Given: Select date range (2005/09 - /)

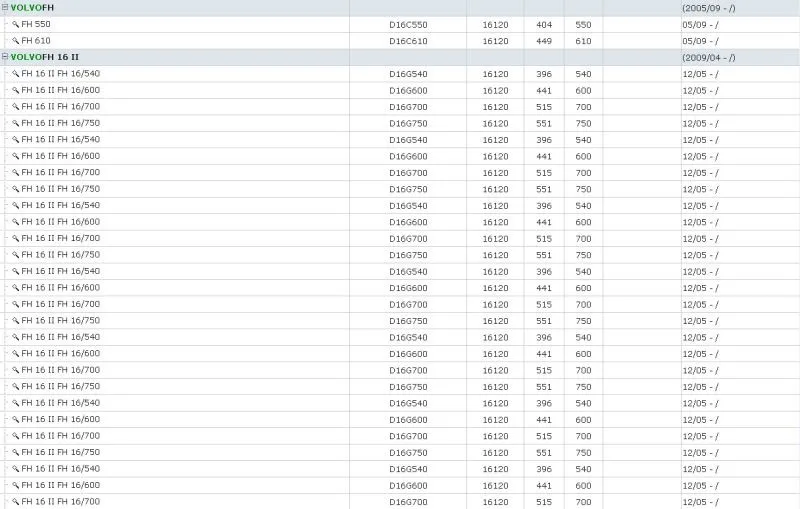Looking at the screenshot, I should point(709,8).
